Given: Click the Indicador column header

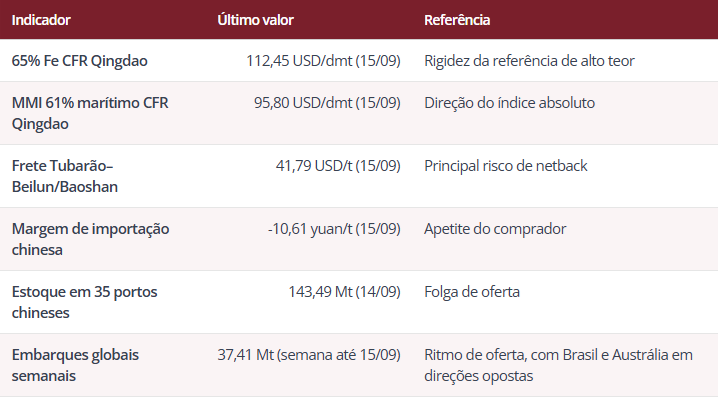Looking at the screenshot, I should tap(41, 20).
